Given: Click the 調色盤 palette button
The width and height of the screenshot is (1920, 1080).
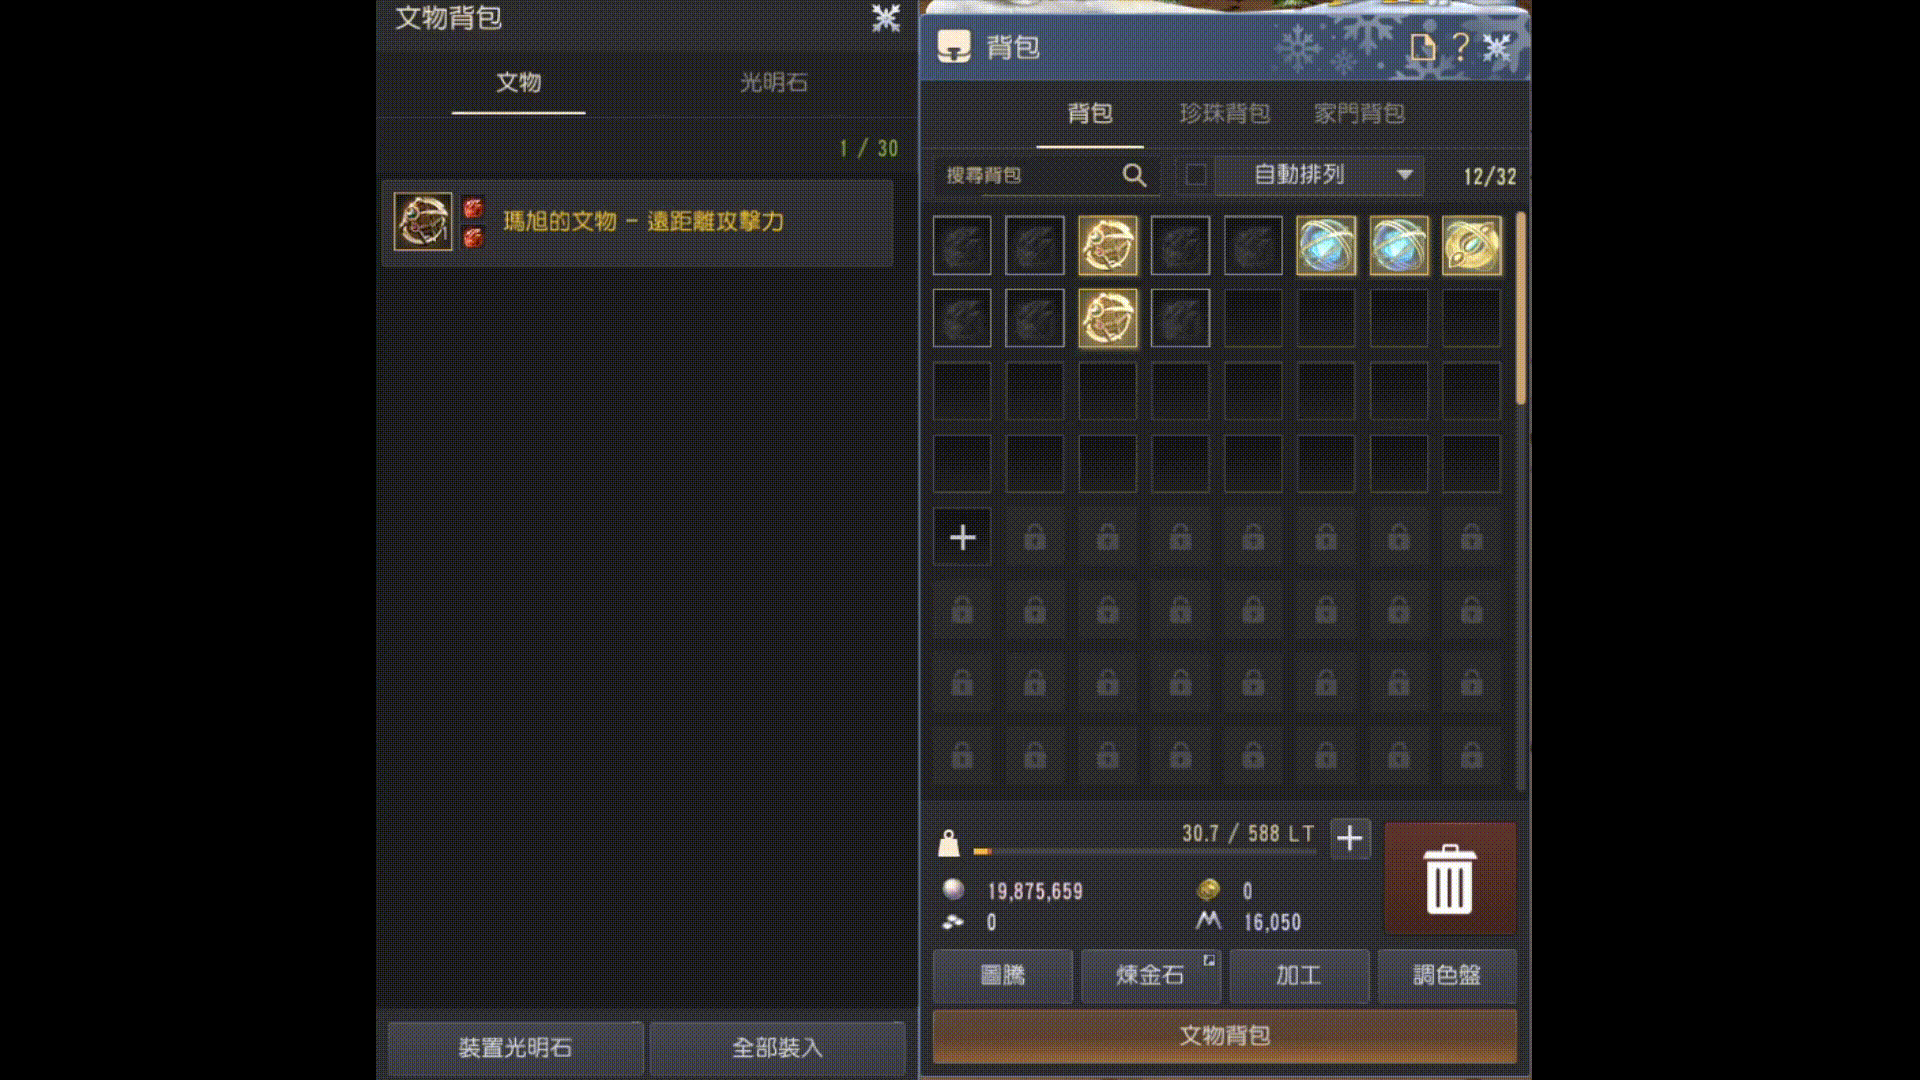Looking at the screenshot, I should [1447, 975].
